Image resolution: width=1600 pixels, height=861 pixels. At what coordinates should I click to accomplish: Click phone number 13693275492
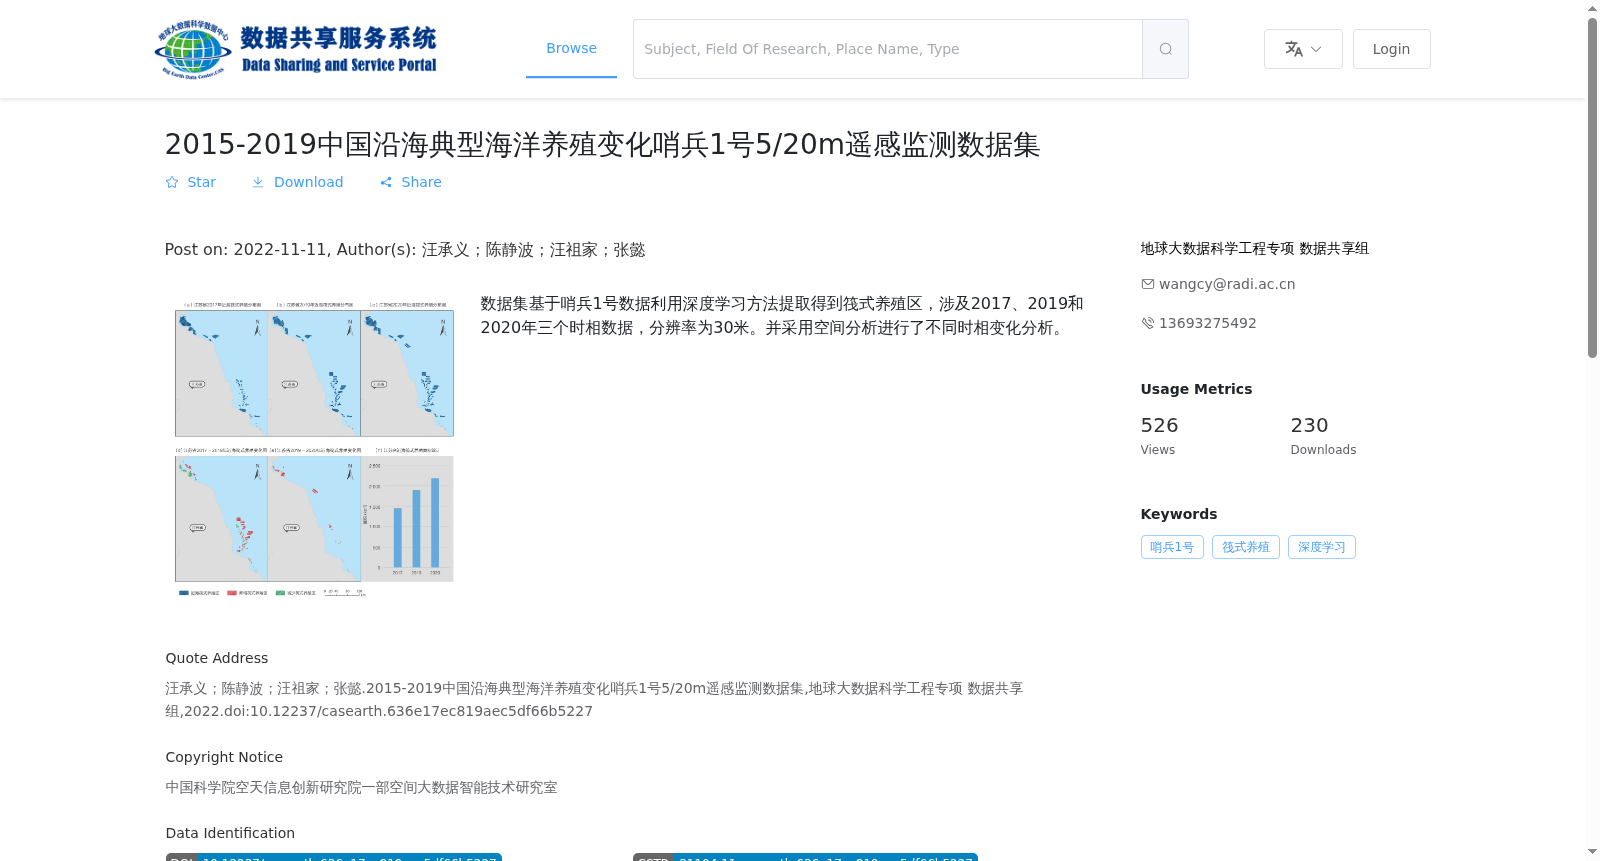(x=1208, y=323)
